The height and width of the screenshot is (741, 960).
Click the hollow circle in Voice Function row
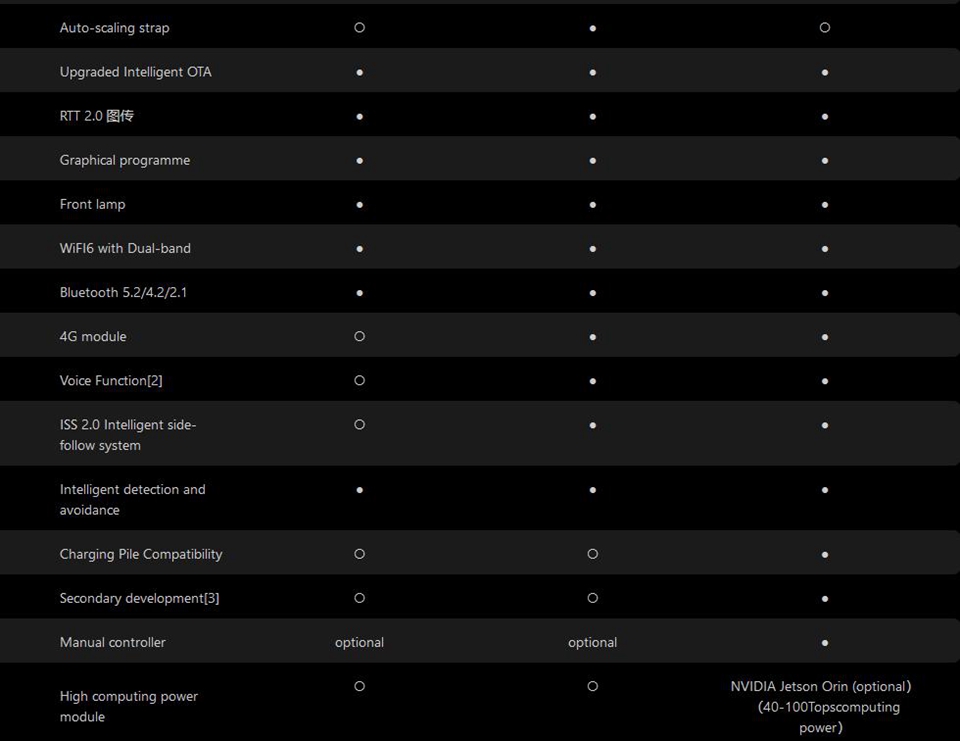click(360, 381)
